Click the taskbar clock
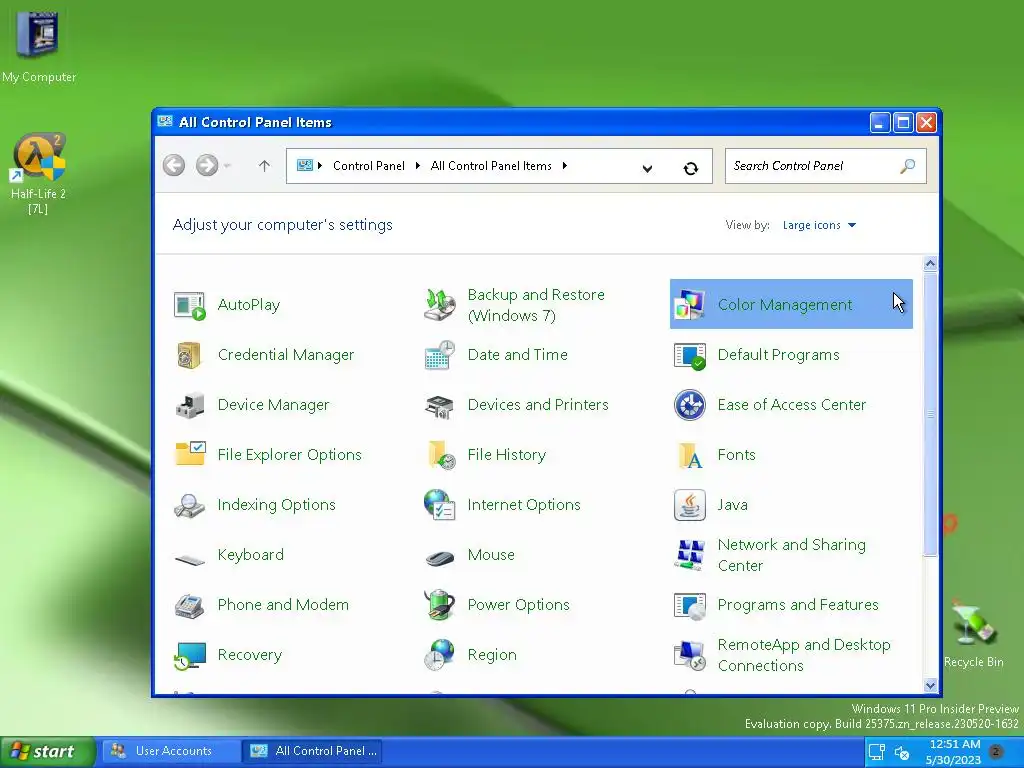 click(954, 752)
